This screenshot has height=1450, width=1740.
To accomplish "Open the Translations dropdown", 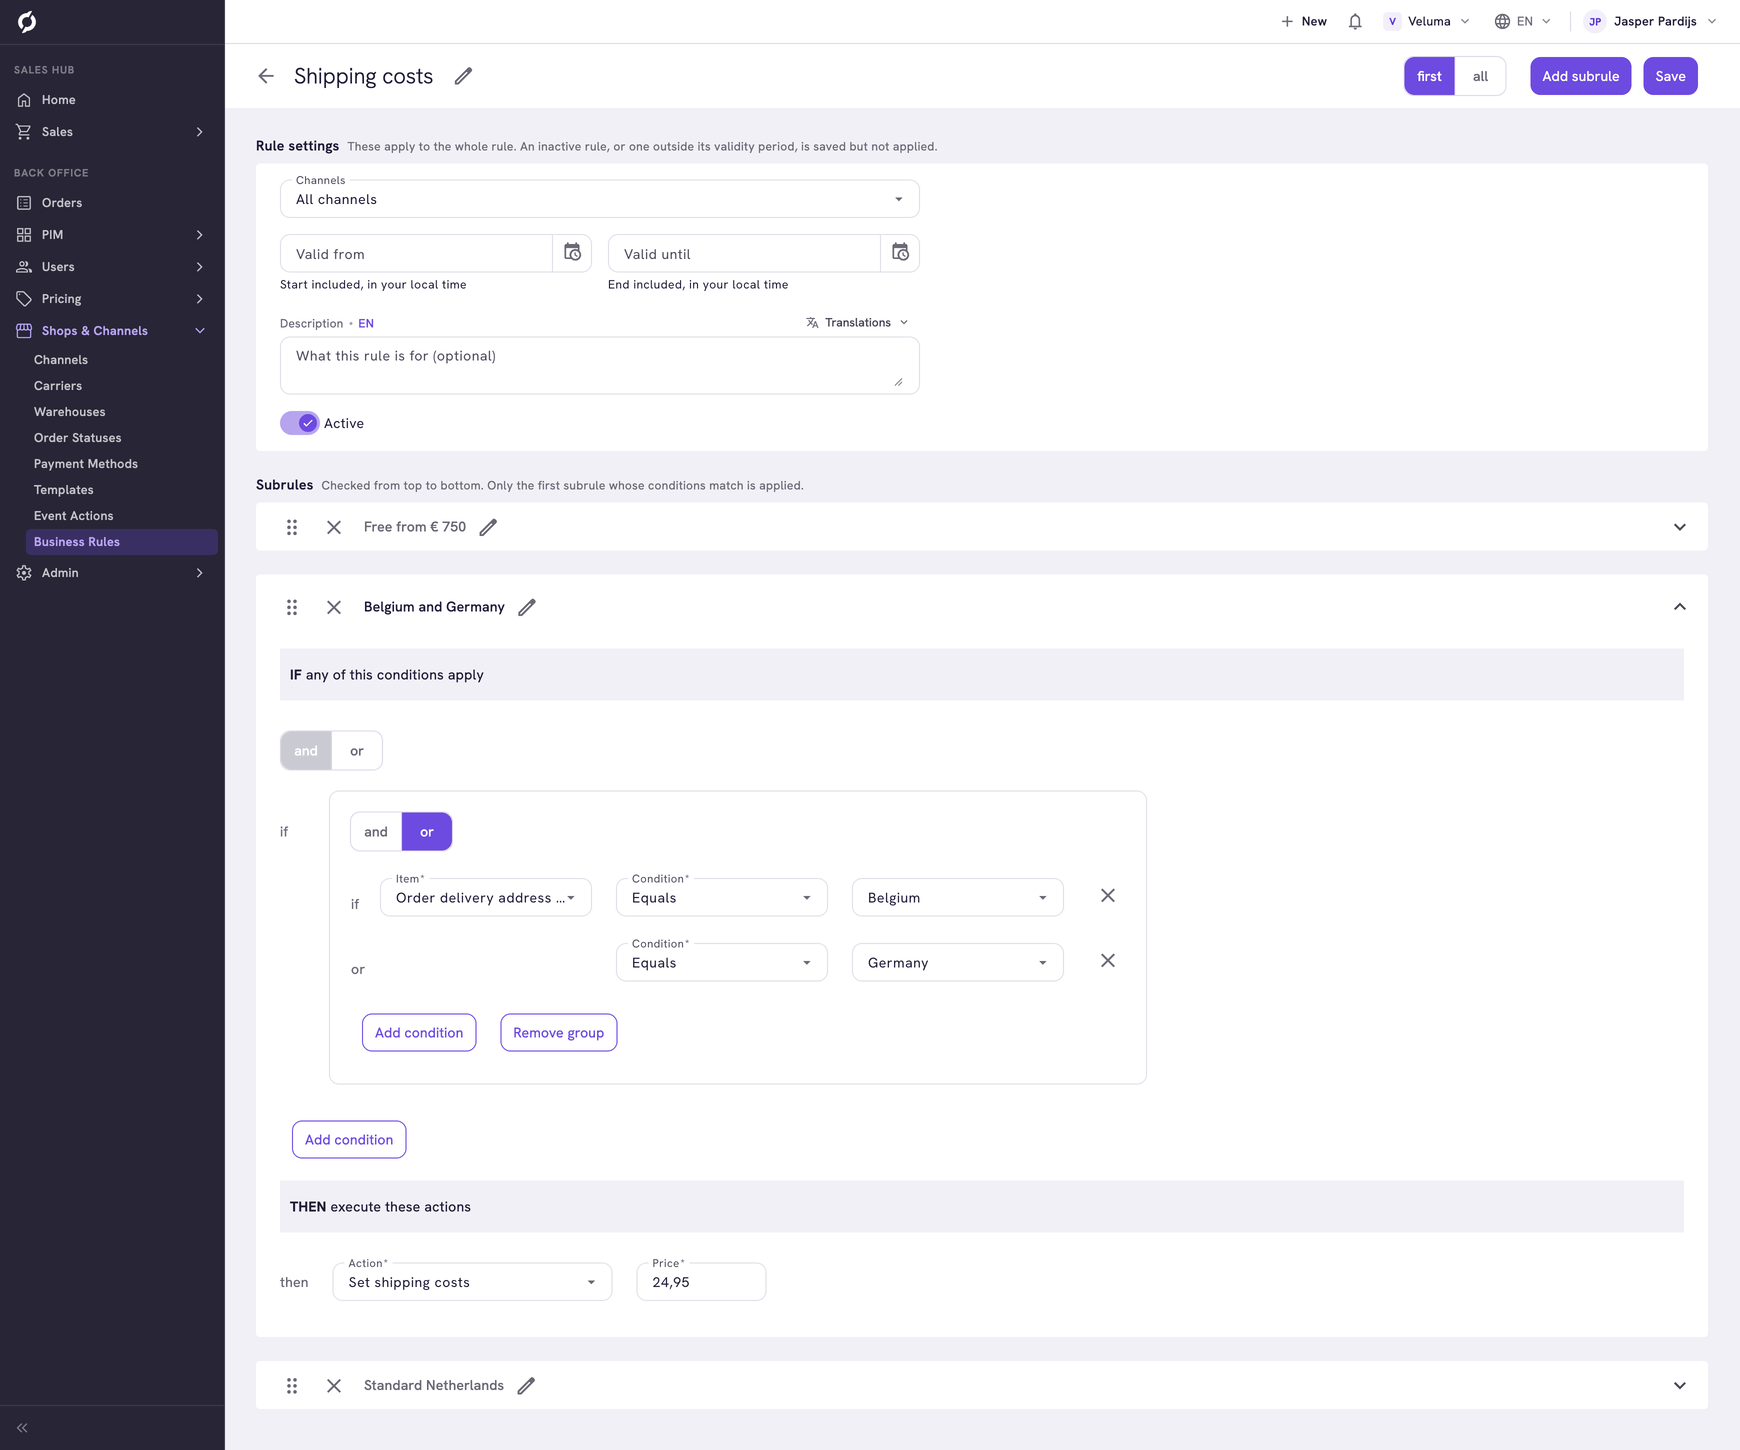I will pos(857,322).
